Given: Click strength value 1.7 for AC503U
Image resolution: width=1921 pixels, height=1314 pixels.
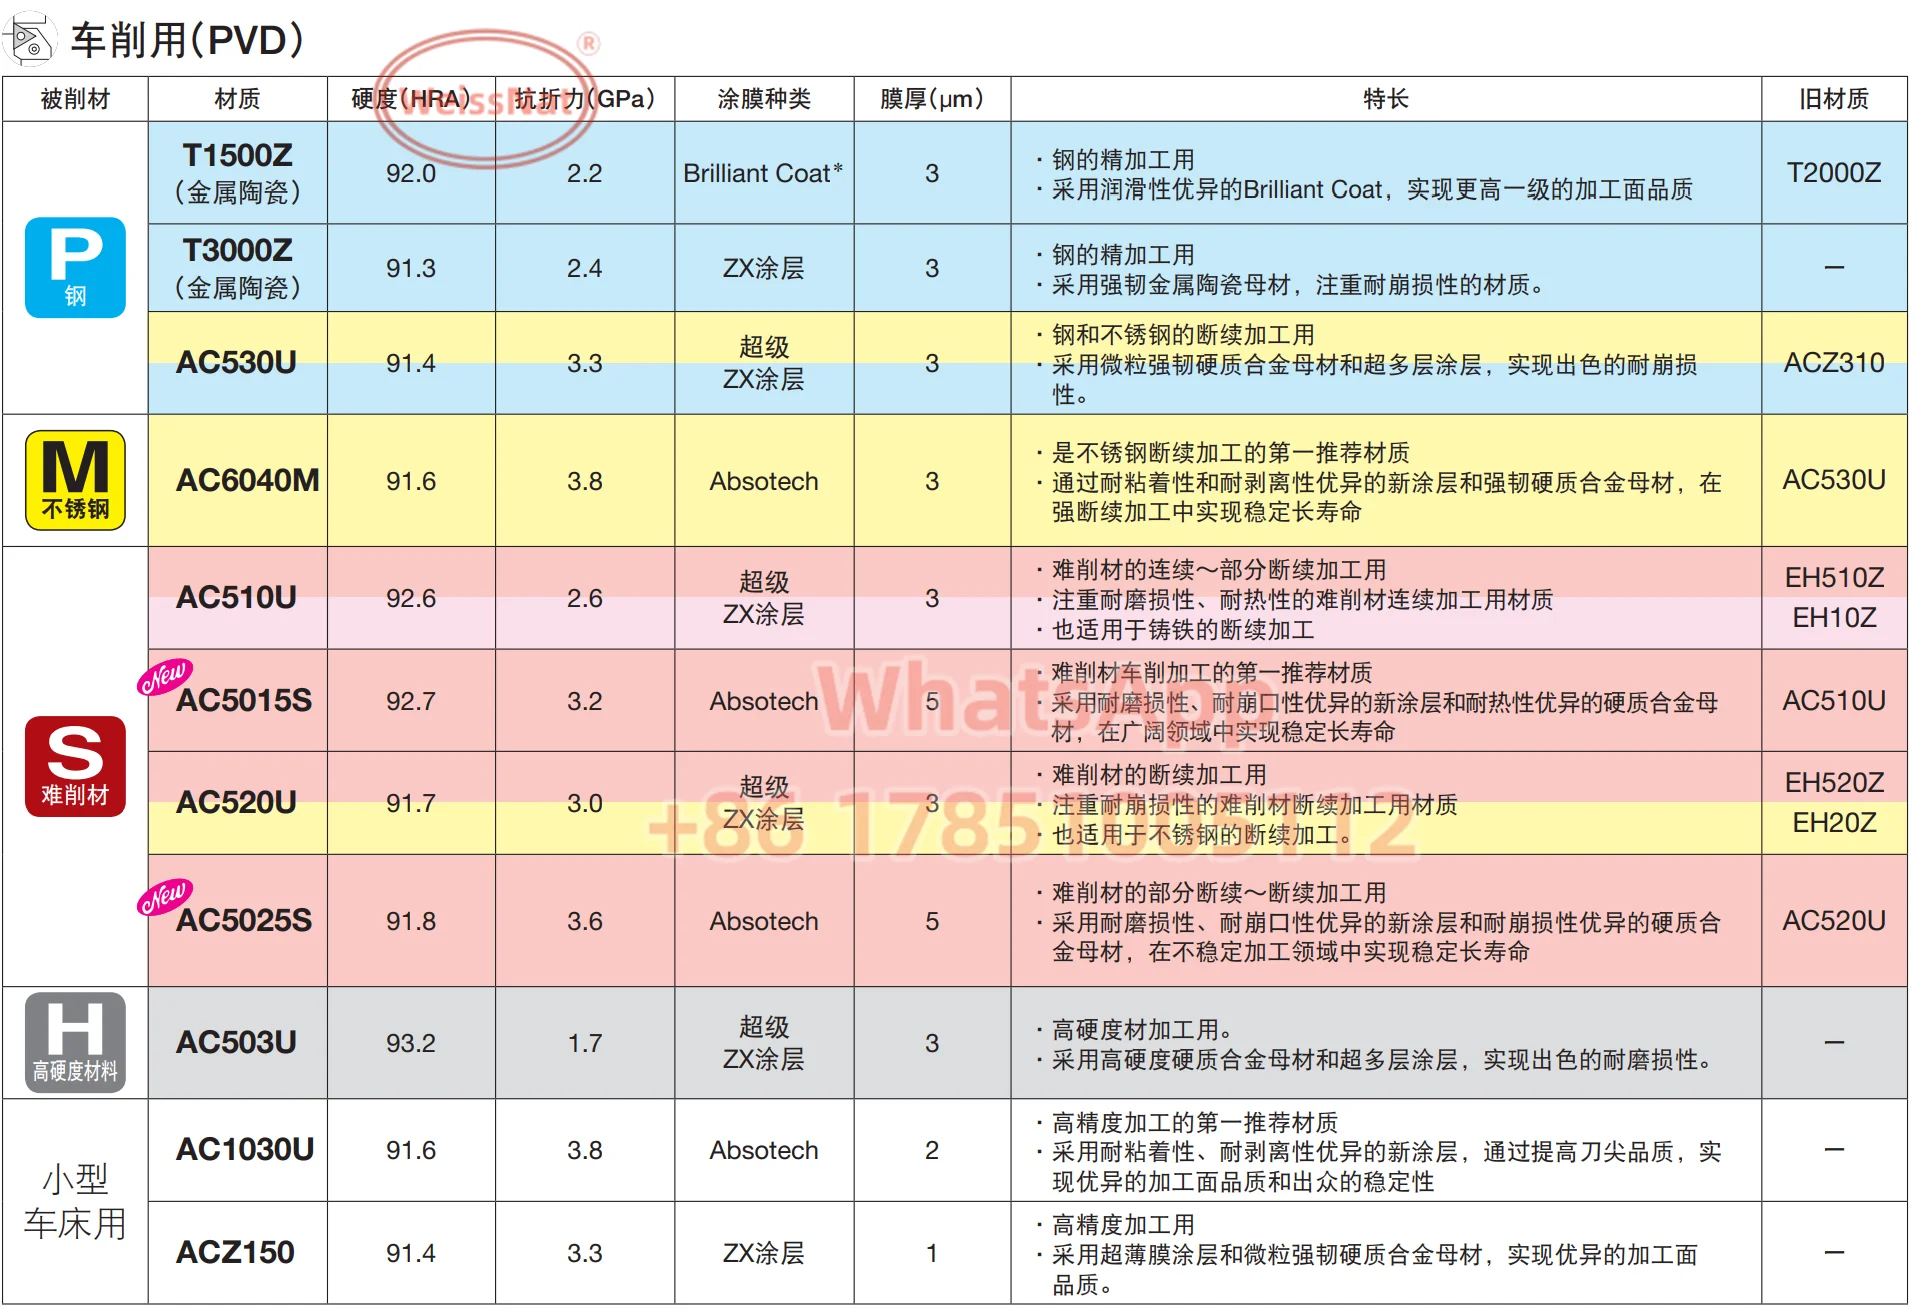Looking at the screenshot, I should pos(585,1043).
